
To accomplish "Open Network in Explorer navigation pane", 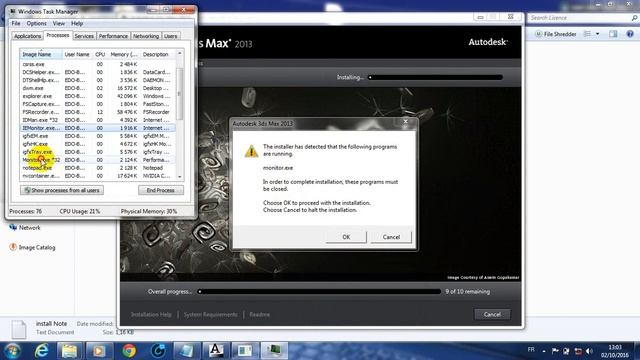I will pos(25,228).
